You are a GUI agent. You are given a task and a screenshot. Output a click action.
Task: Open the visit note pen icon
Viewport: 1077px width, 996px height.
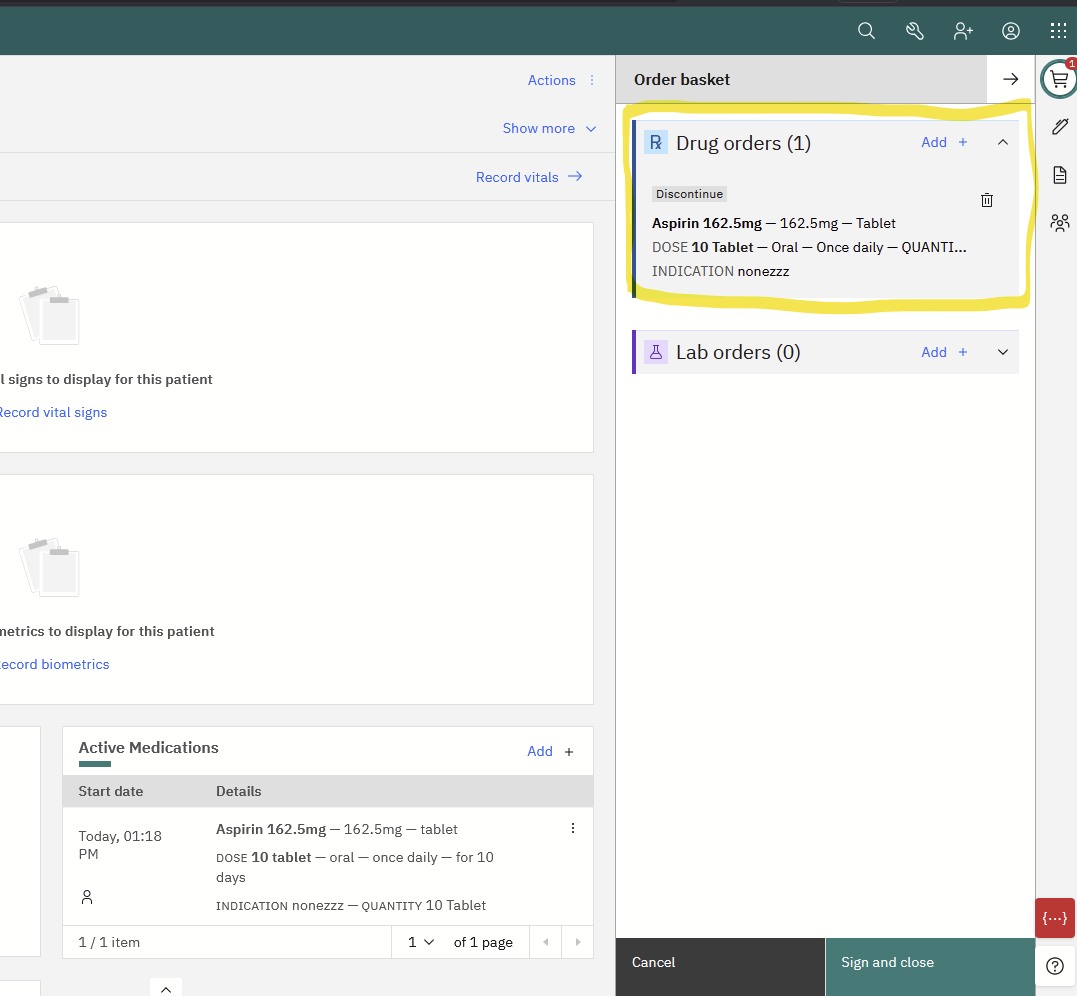pos(1059,127)
